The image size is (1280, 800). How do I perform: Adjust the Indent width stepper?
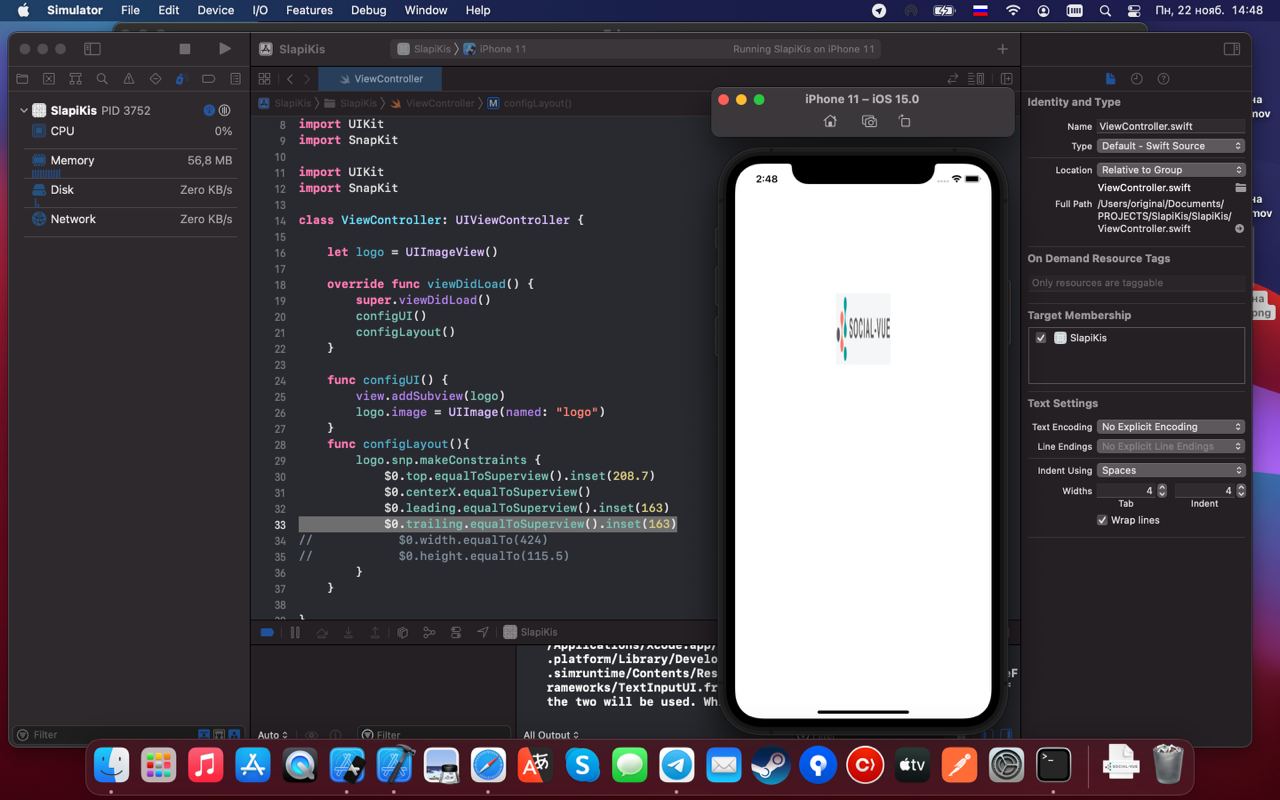point(1241,491)
